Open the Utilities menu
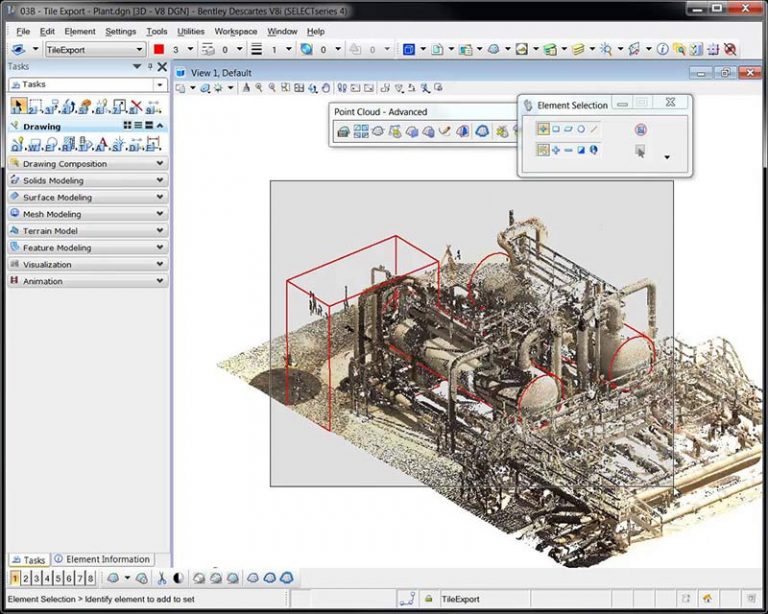This screenshot has height=614, width=768. click(191, 31)
